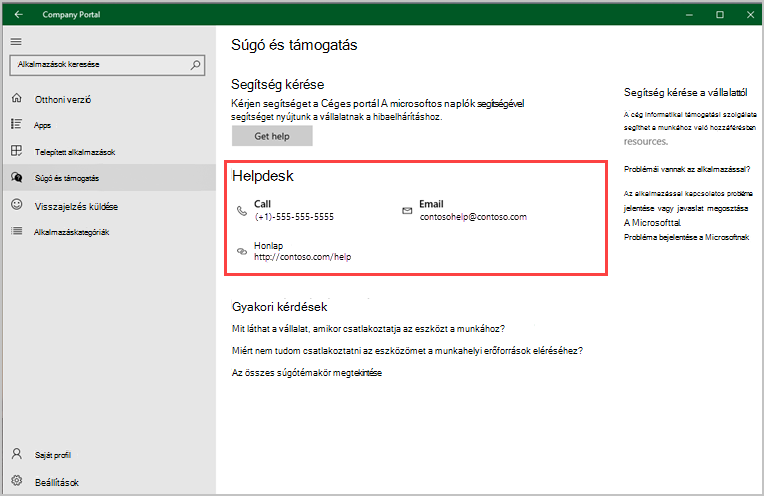Screen dimensions: 764x496
Task: Call helpdesk number (+1)-555-555-5555
Action: point(294,217)
